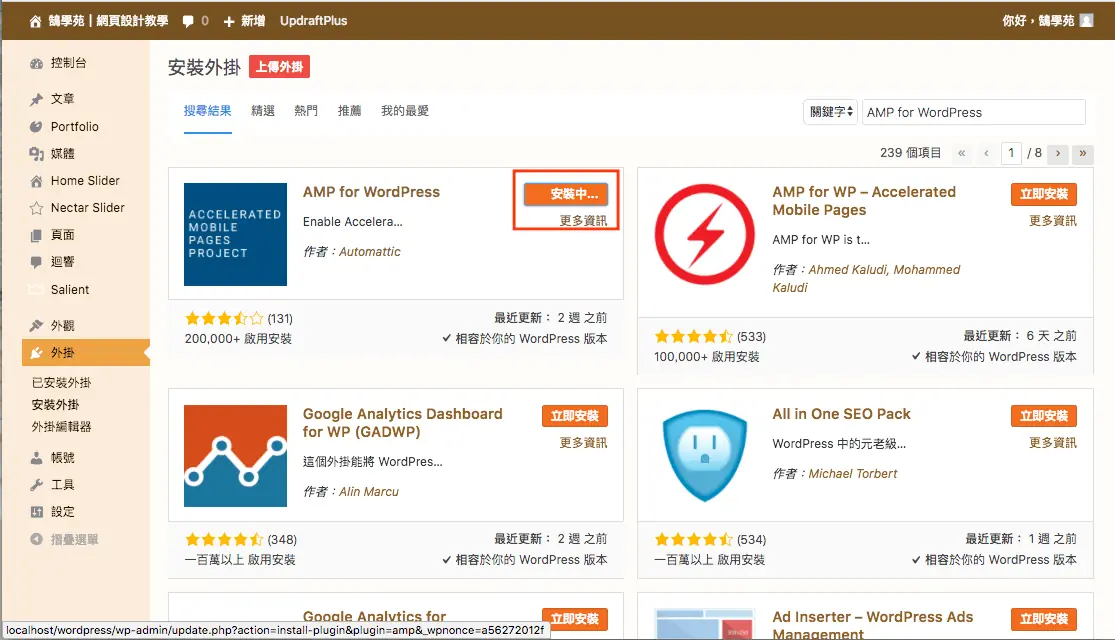Click the 上傳外掛 upload button
The image size is (1115, 640).
279,67
